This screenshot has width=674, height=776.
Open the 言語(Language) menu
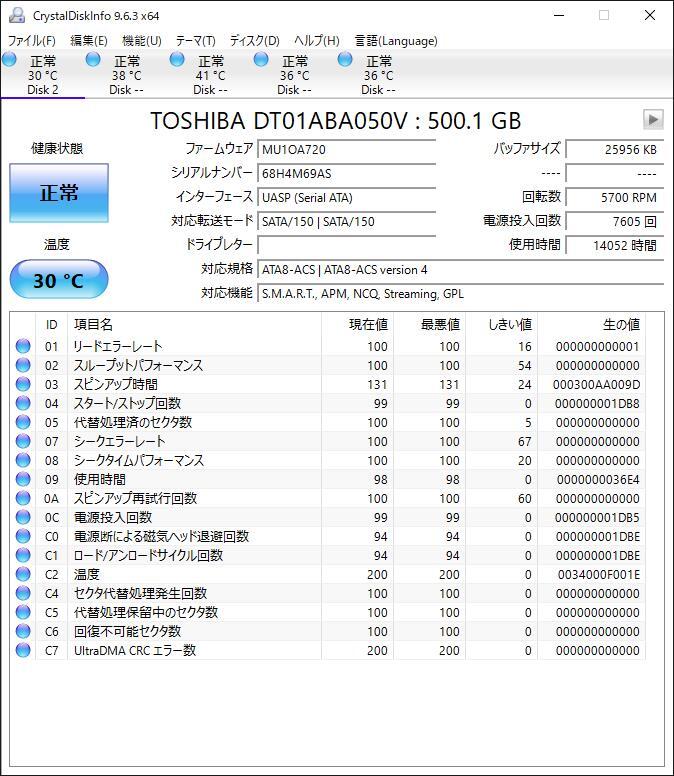click(x=396, y=41)
